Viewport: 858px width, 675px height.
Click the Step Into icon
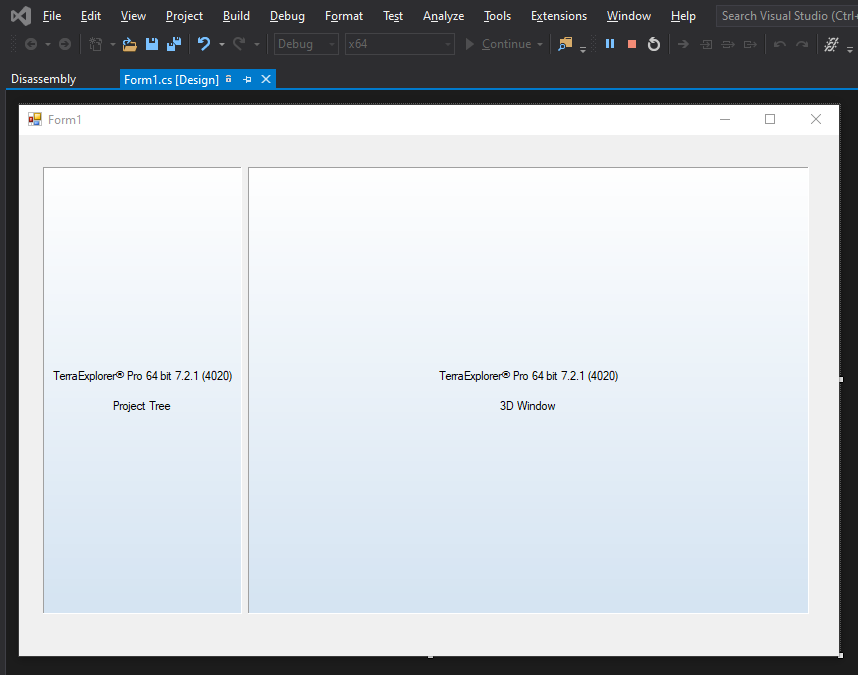(706, 44)
